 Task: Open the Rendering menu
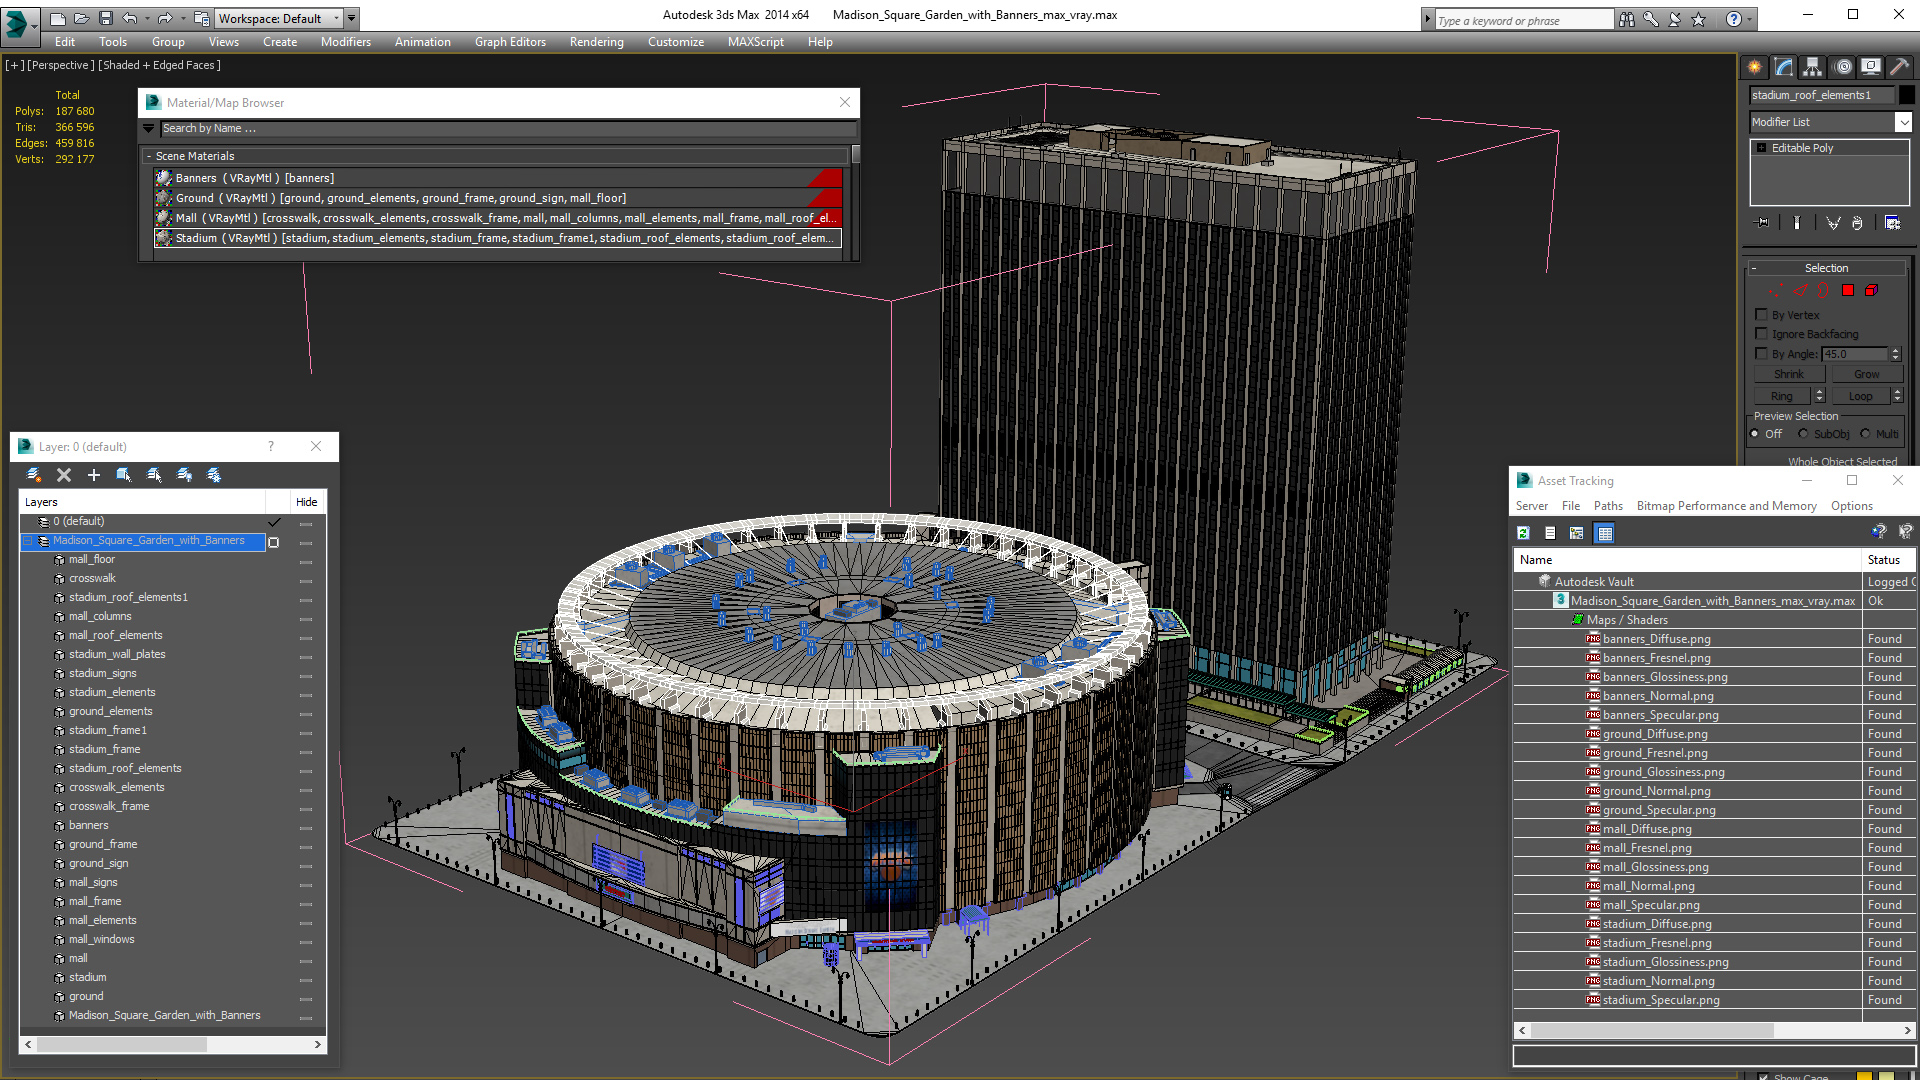tap(596, 42)
